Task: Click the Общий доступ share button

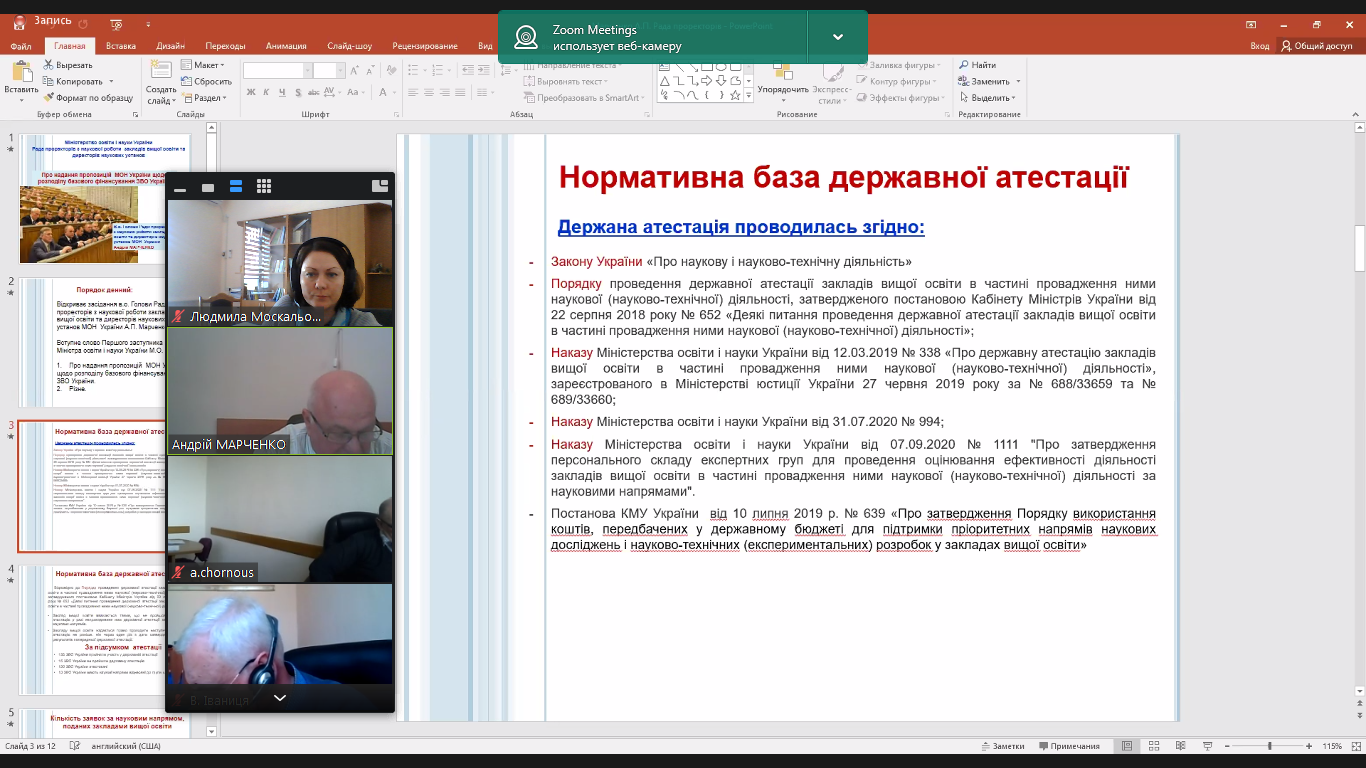Action: coord(1317,46)
